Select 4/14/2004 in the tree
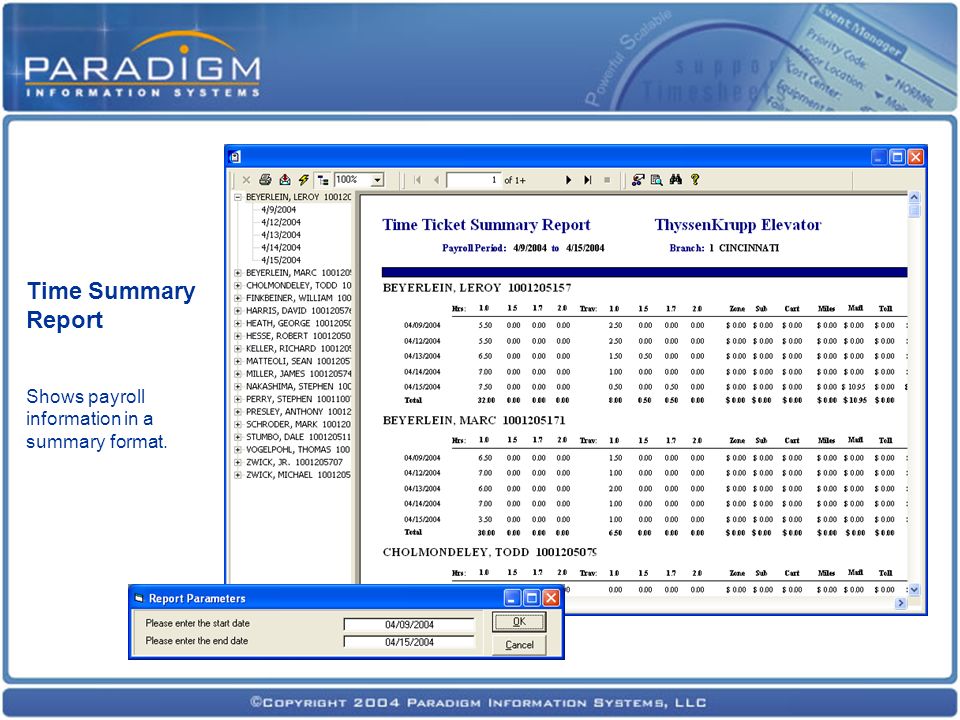This screenshot has width=960, height=720. [281, 248]
